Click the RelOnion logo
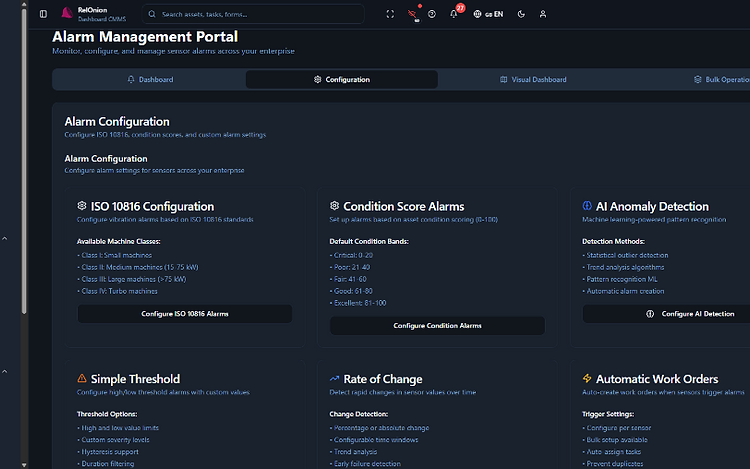750x469 pixels. pos(67,13)
